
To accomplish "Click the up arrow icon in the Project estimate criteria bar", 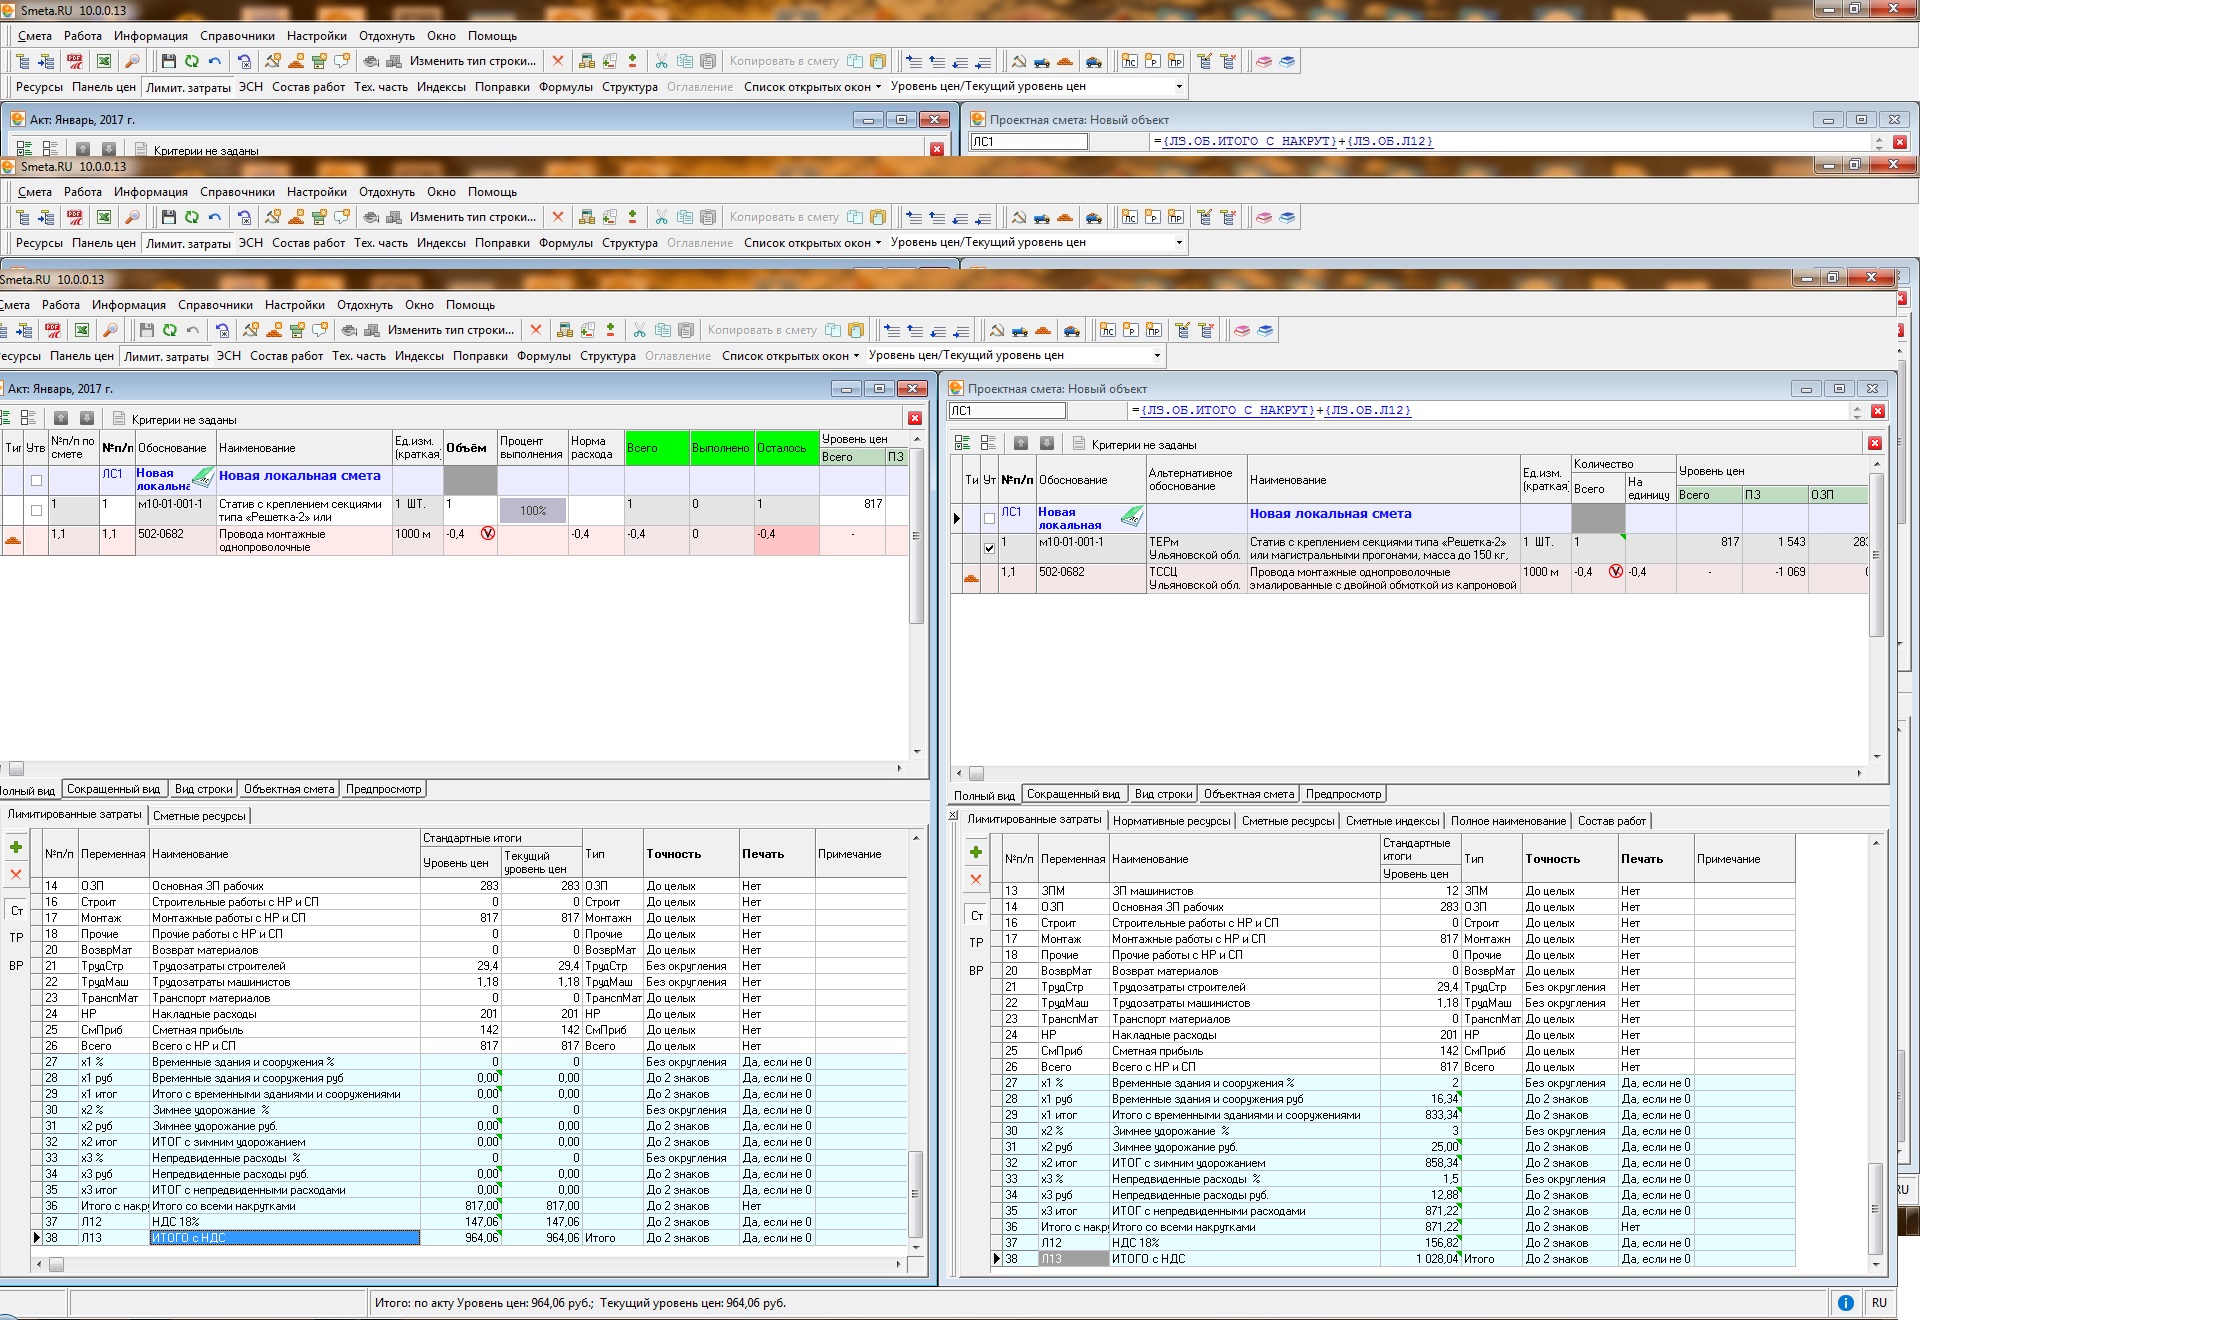I will (1021, 443).
